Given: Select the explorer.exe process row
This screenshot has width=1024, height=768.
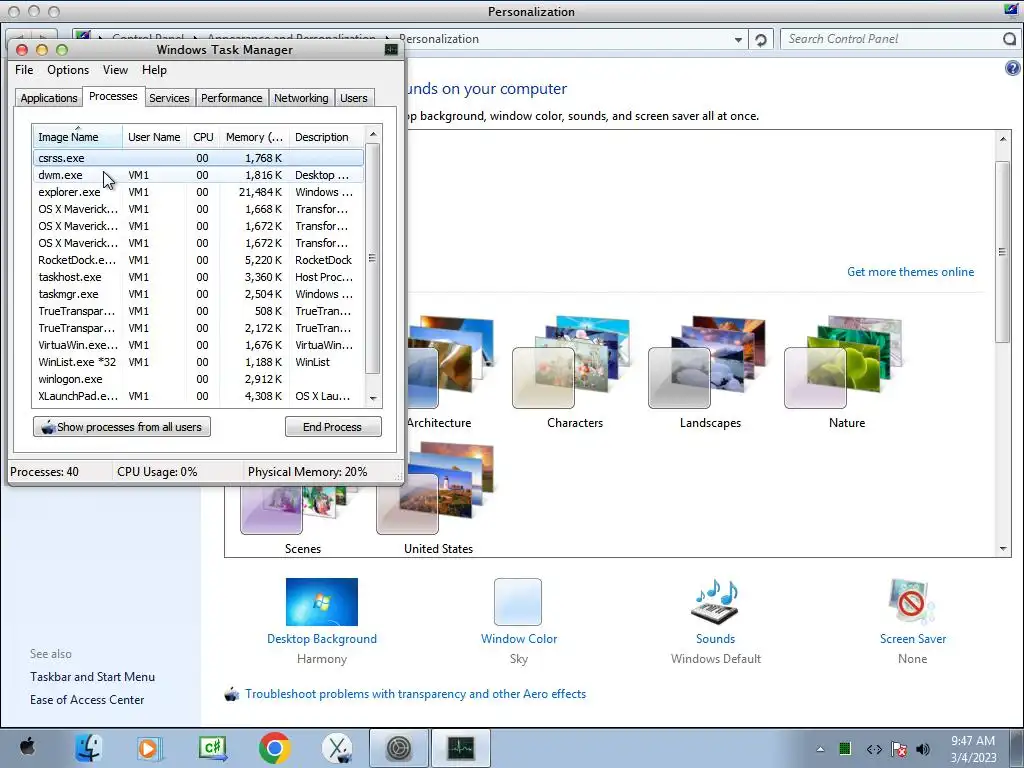Looking at the screenshot, I should pyautogui.click(x=198, y=192).
